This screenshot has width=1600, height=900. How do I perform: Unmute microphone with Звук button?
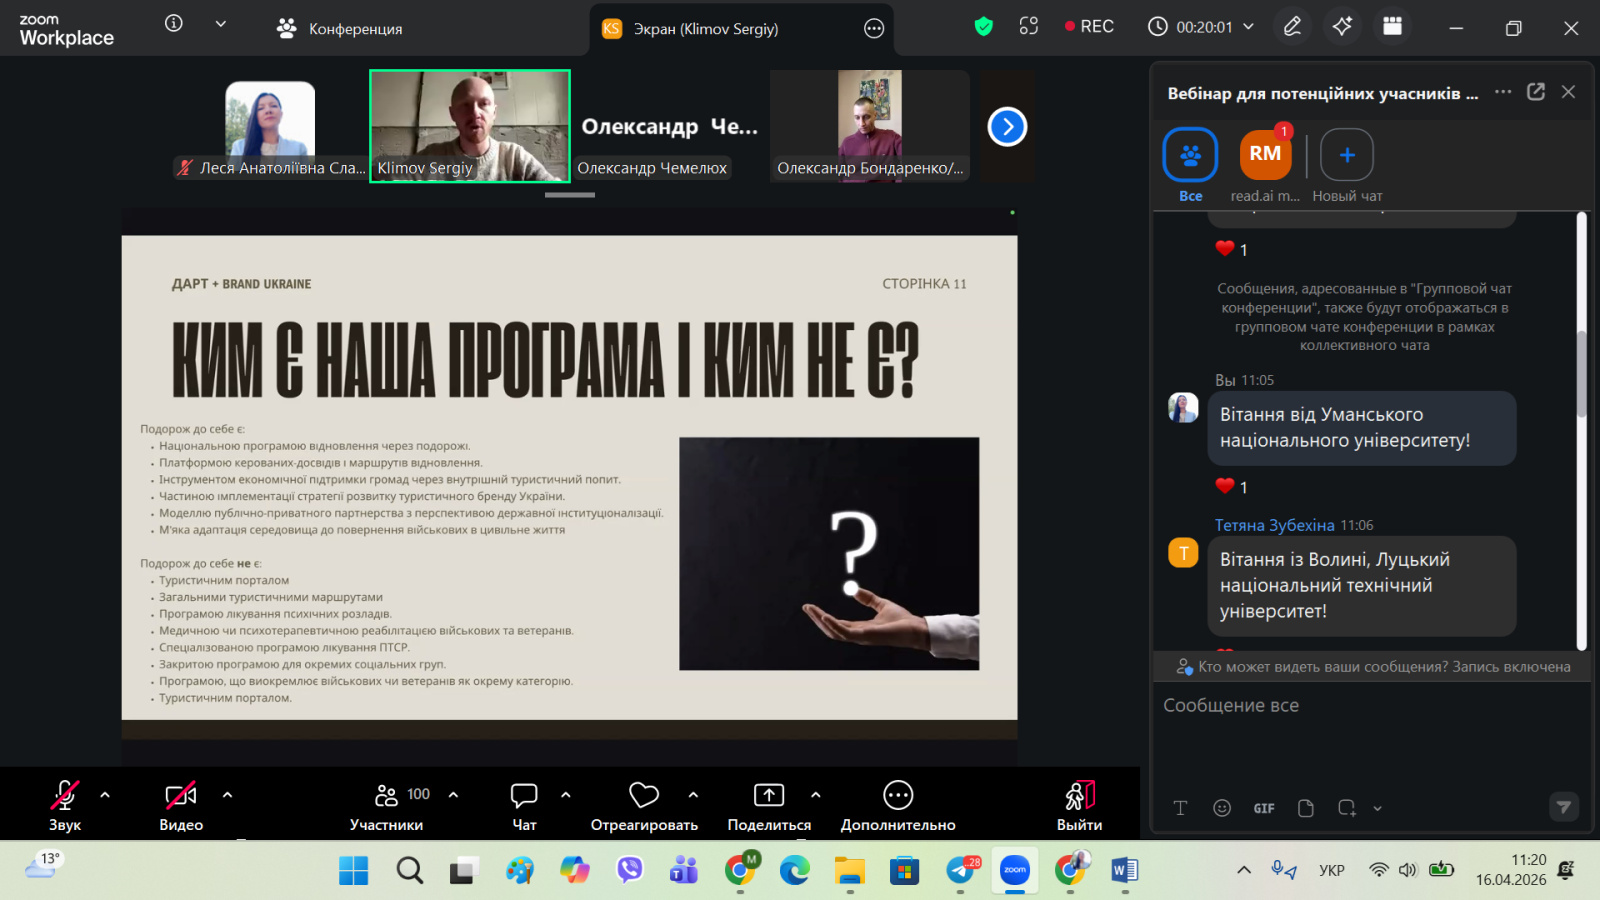pyautogui.click(x=65, y=804)
